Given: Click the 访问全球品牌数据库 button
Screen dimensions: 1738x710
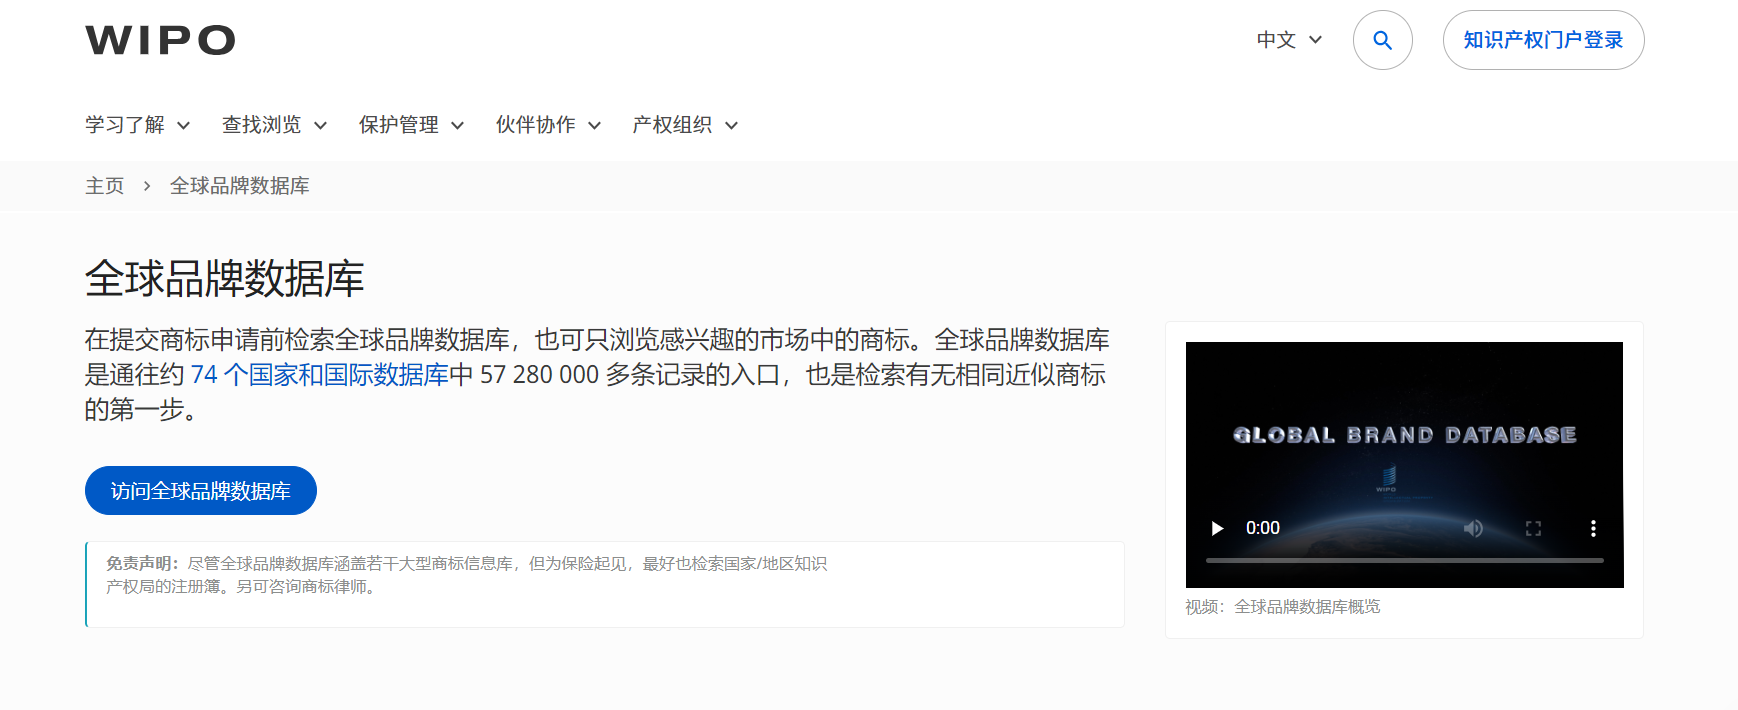Looking at the screenshot, I should click(201, 491).
